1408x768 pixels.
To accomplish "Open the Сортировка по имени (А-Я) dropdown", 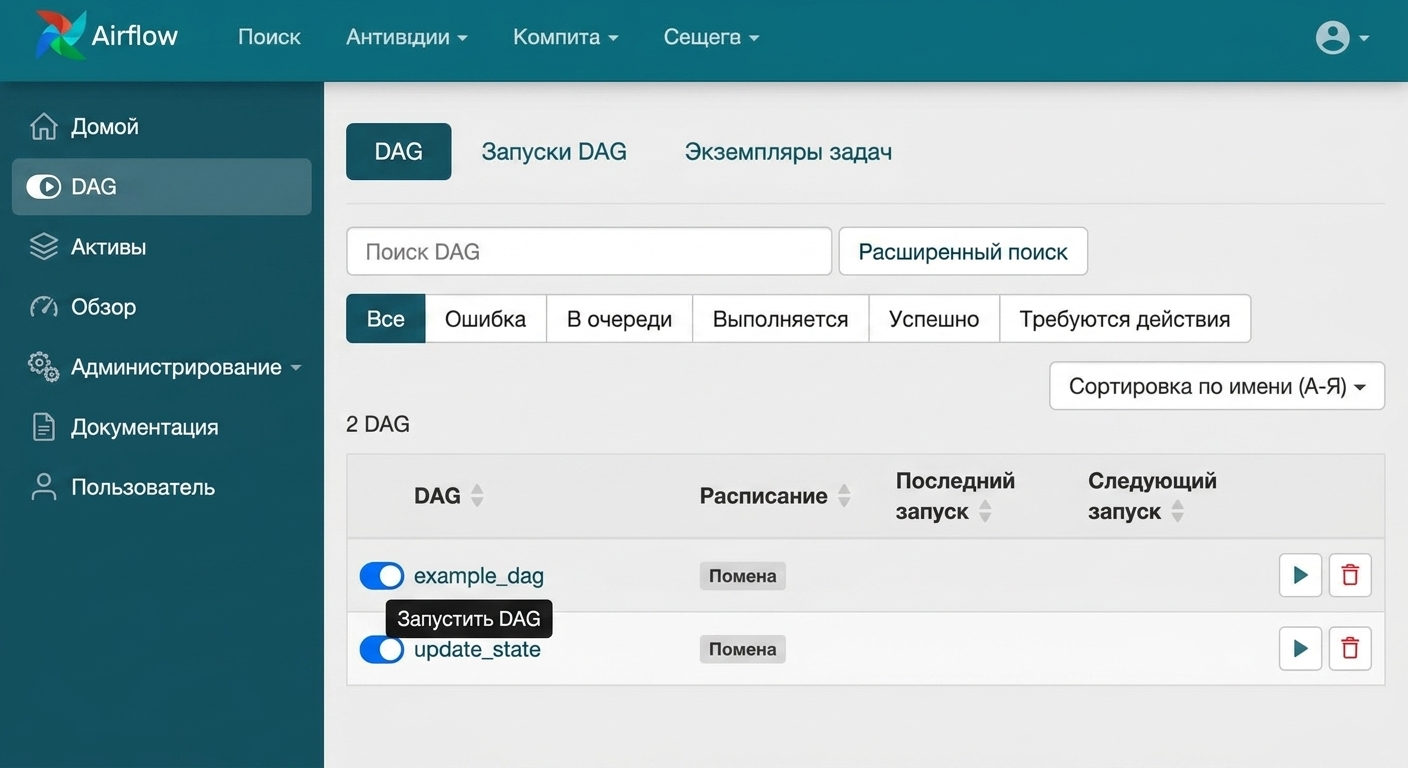I will pyautogui.click(x=1217, y=386).
